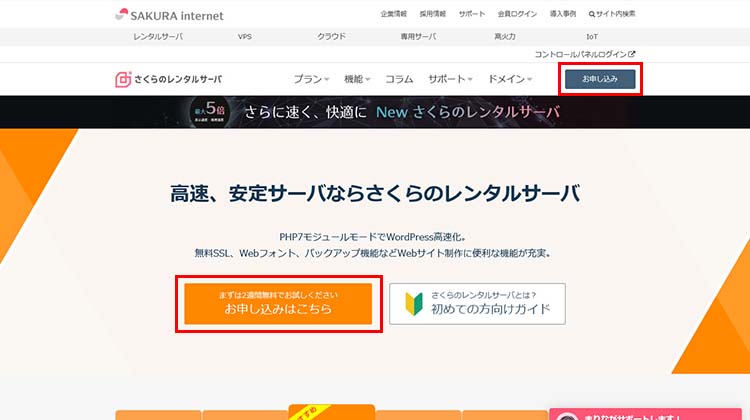Open the 企業情報 link
750x420 pixels.
click(394, 14)
